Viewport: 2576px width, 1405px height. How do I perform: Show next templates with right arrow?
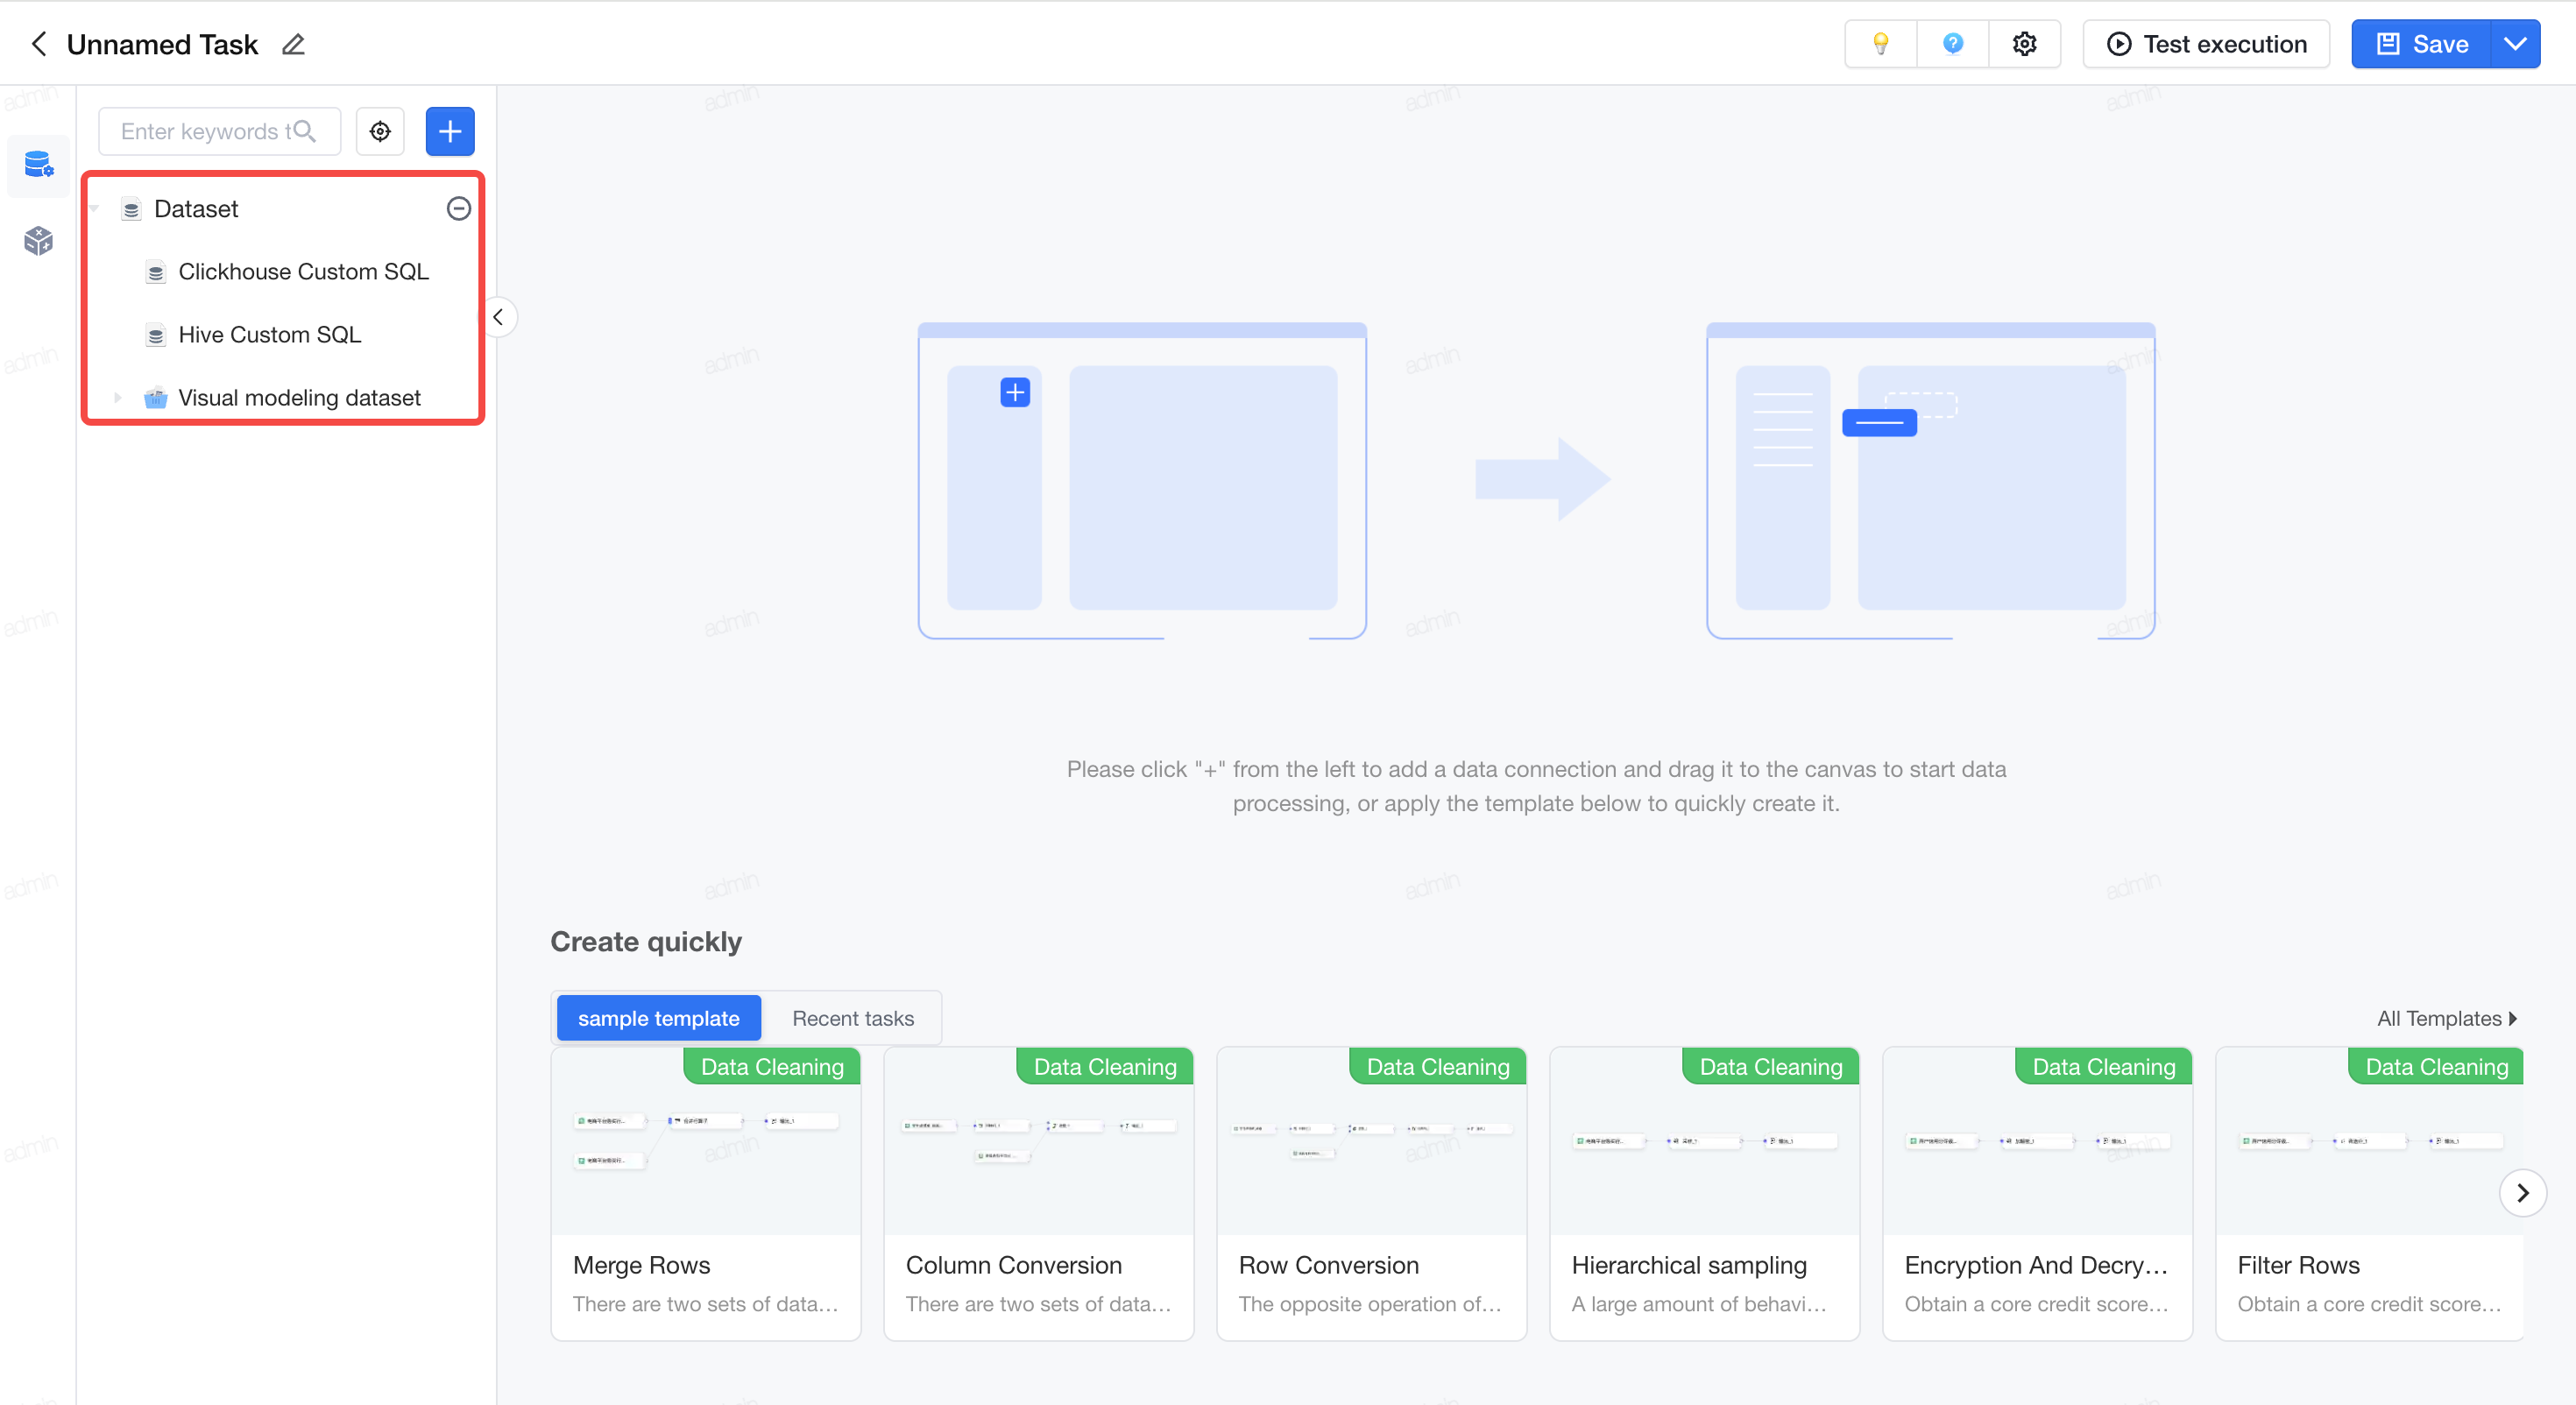coord(2522,1192)
